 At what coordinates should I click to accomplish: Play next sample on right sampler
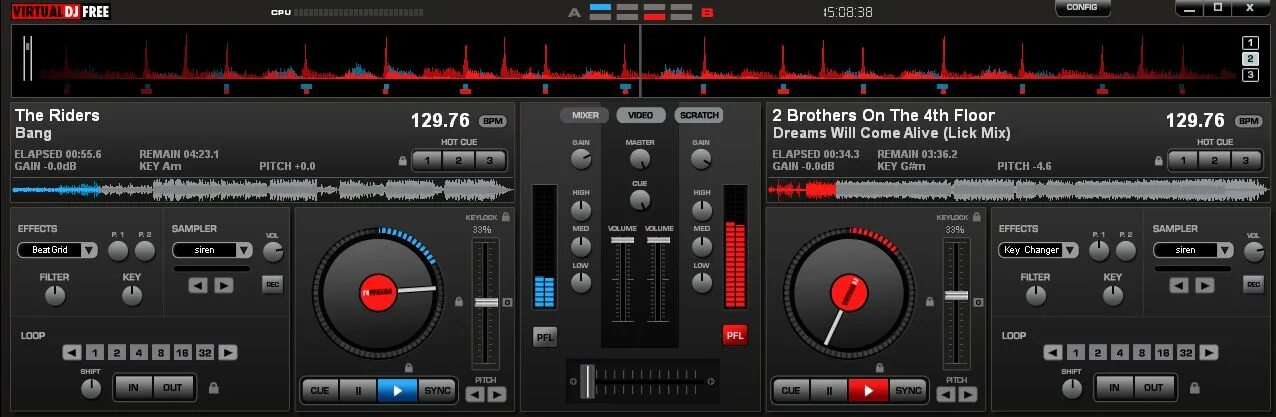(x=1204, y=285)
